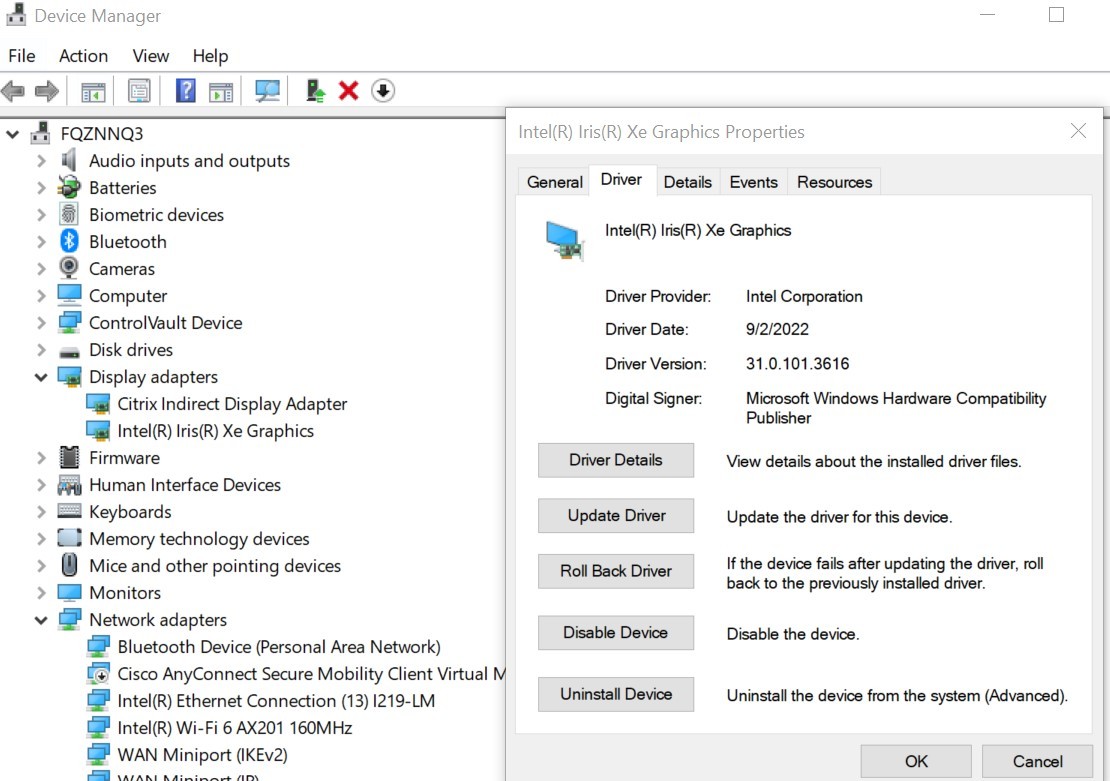The image size is (1110, 781).
Task: Expand the Firmware category
Action: click(x=41, y=458)
